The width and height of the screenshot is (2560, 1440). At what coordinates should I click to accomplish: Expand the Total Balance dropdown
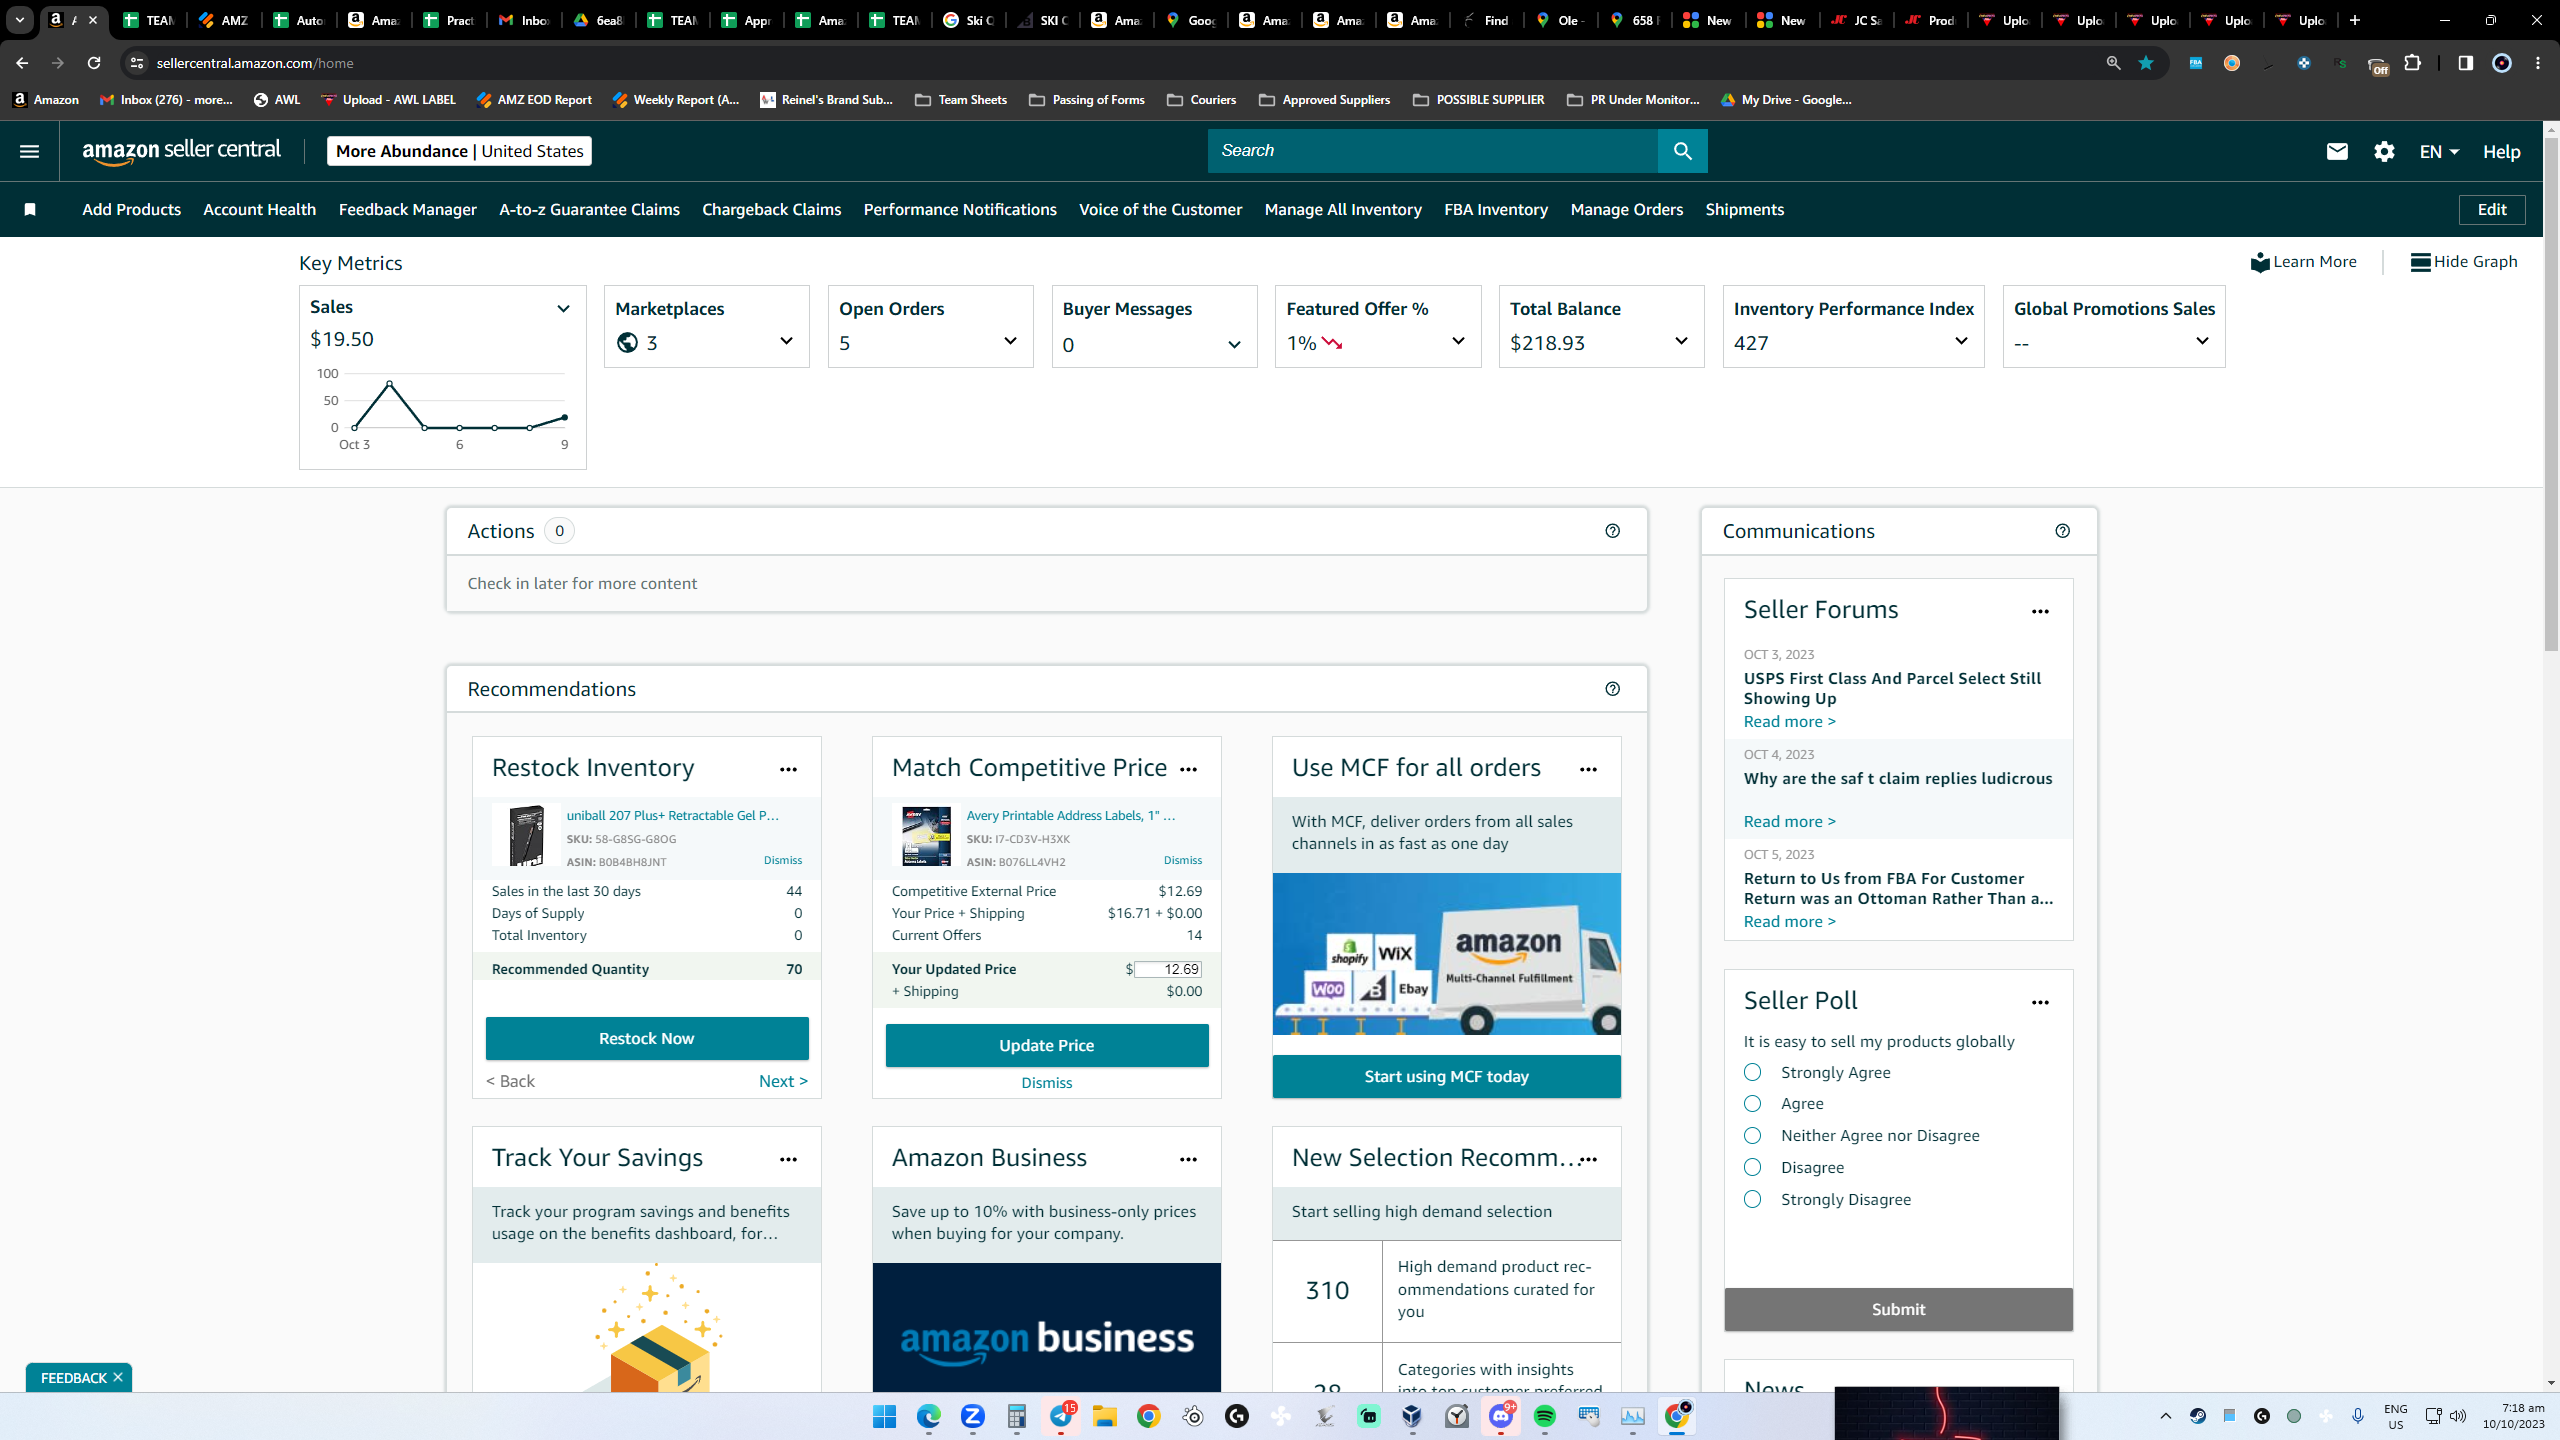(x=1681, y=342)
